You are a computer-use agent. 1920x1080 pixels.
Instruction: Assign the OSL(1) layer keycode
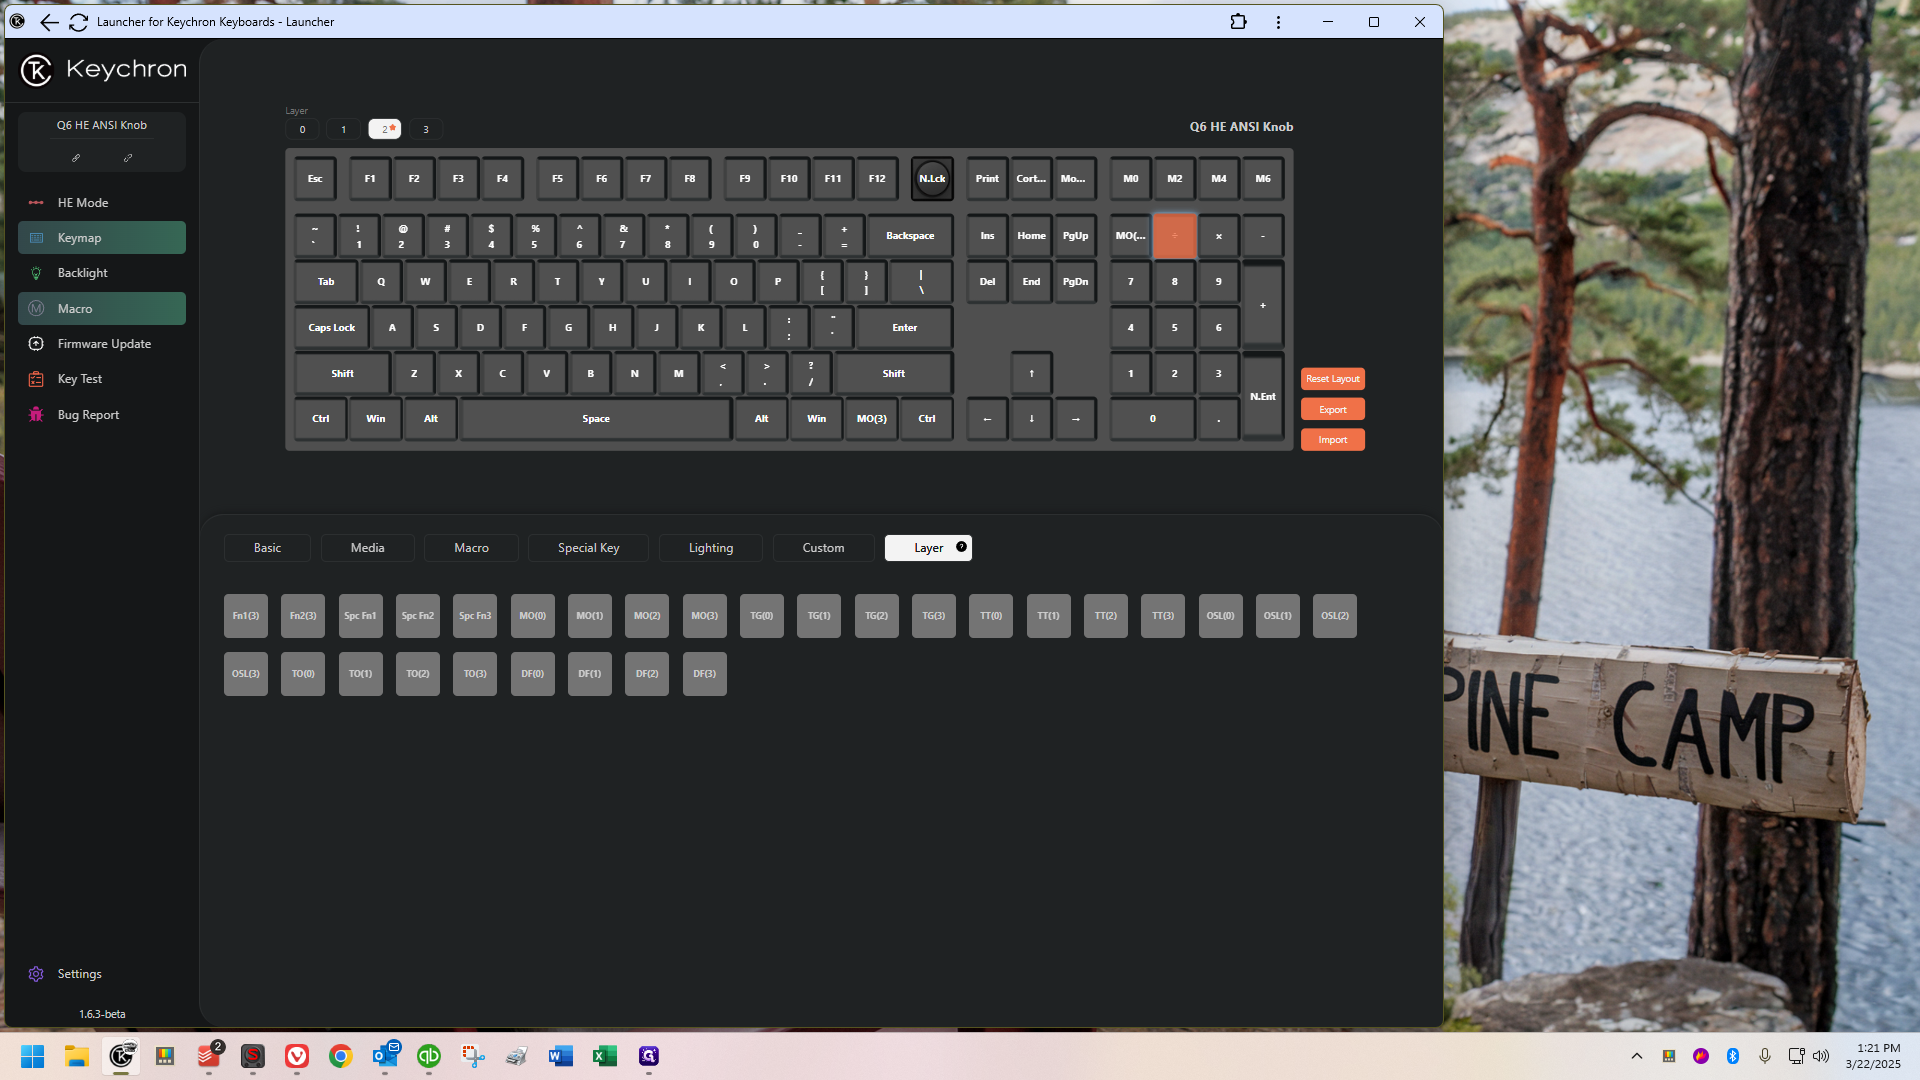1277,616
